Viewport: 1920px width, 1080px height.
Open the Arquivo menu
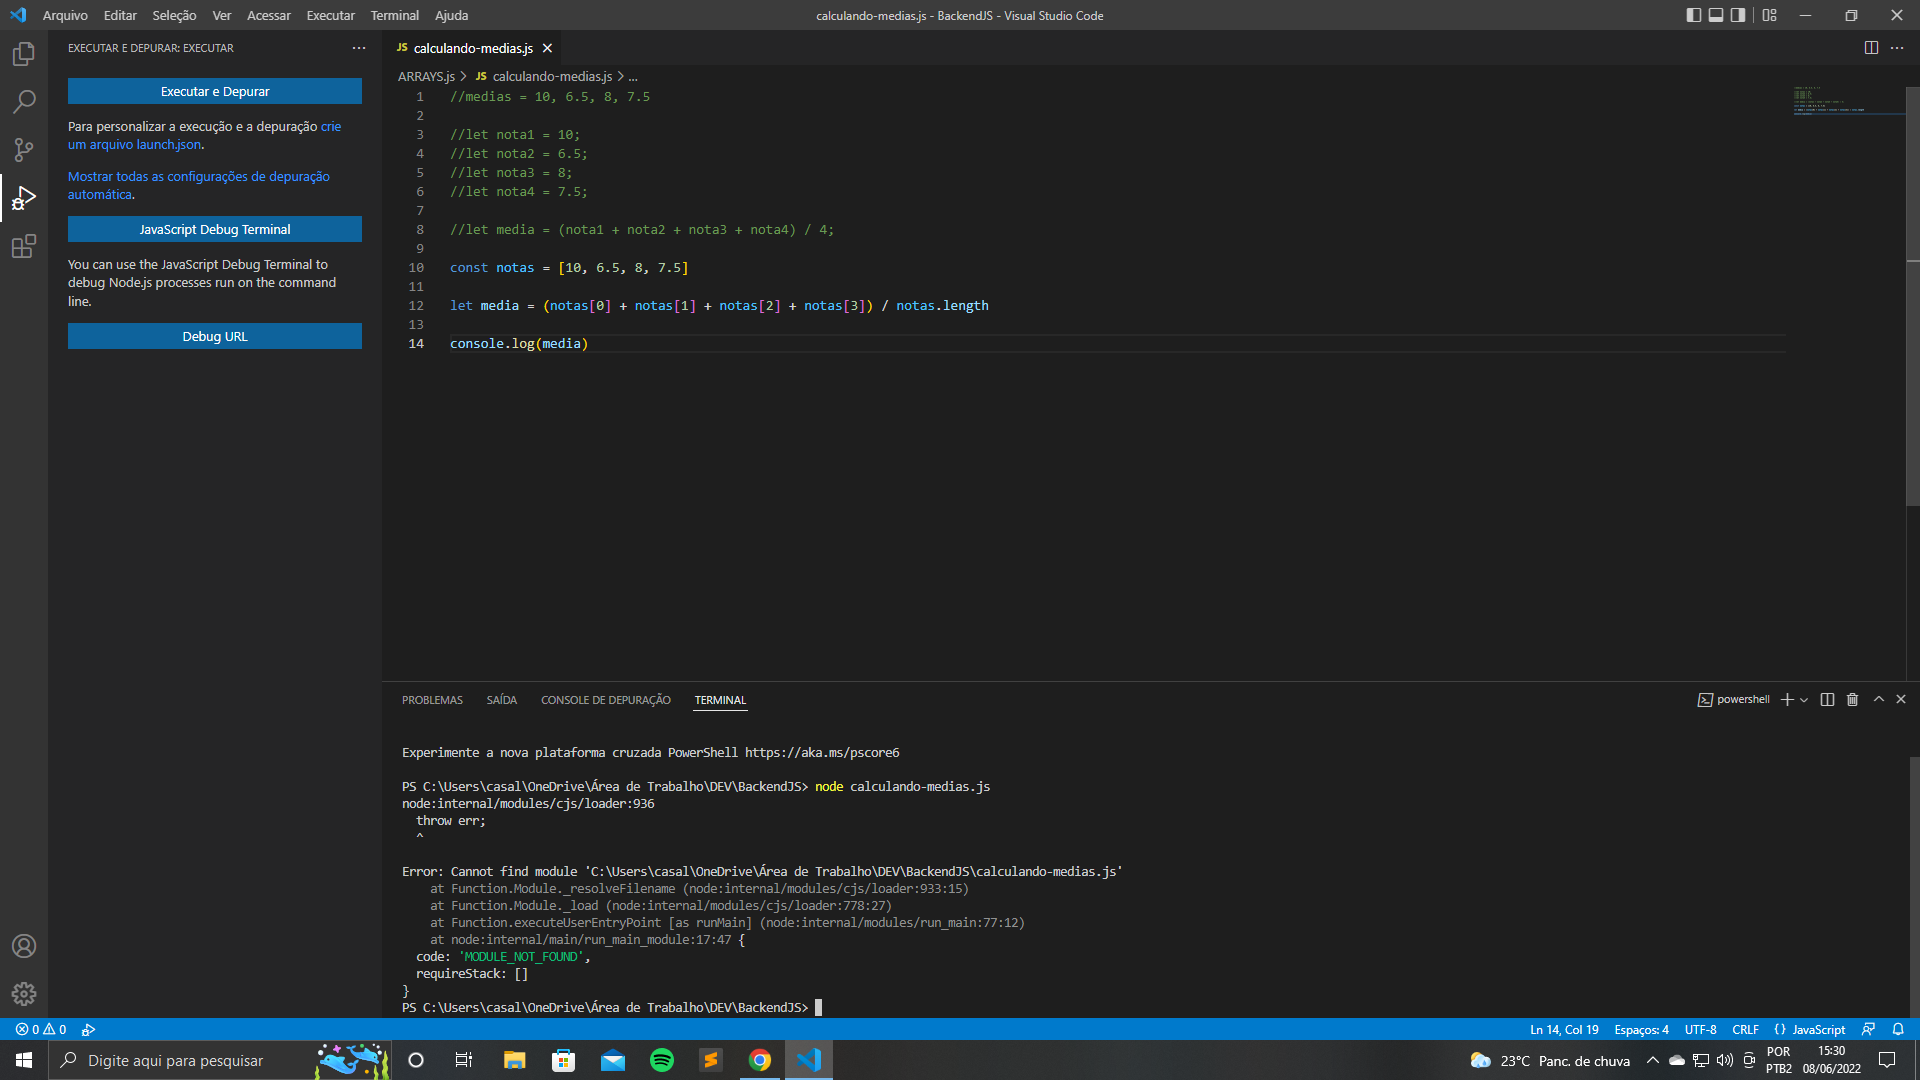tap(65, 15)
